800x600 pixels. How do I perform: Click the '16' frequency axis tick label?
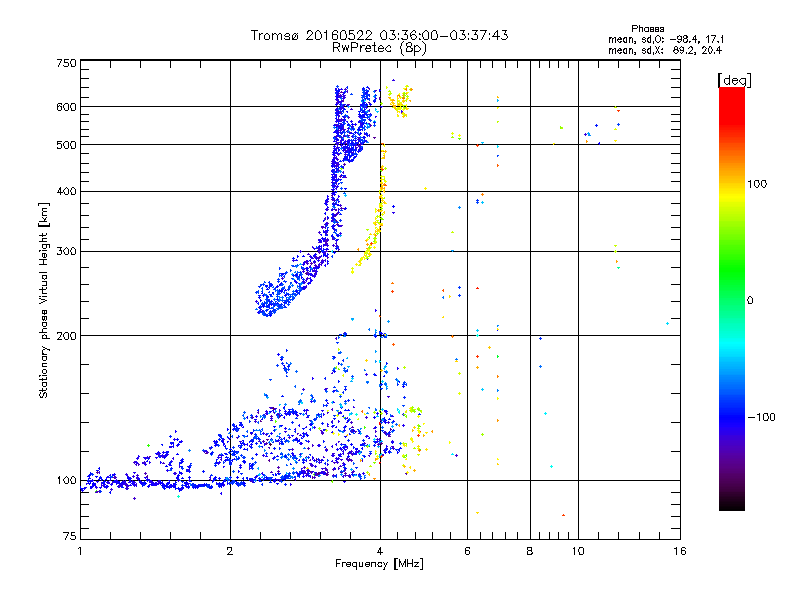(x=680, y=551)
